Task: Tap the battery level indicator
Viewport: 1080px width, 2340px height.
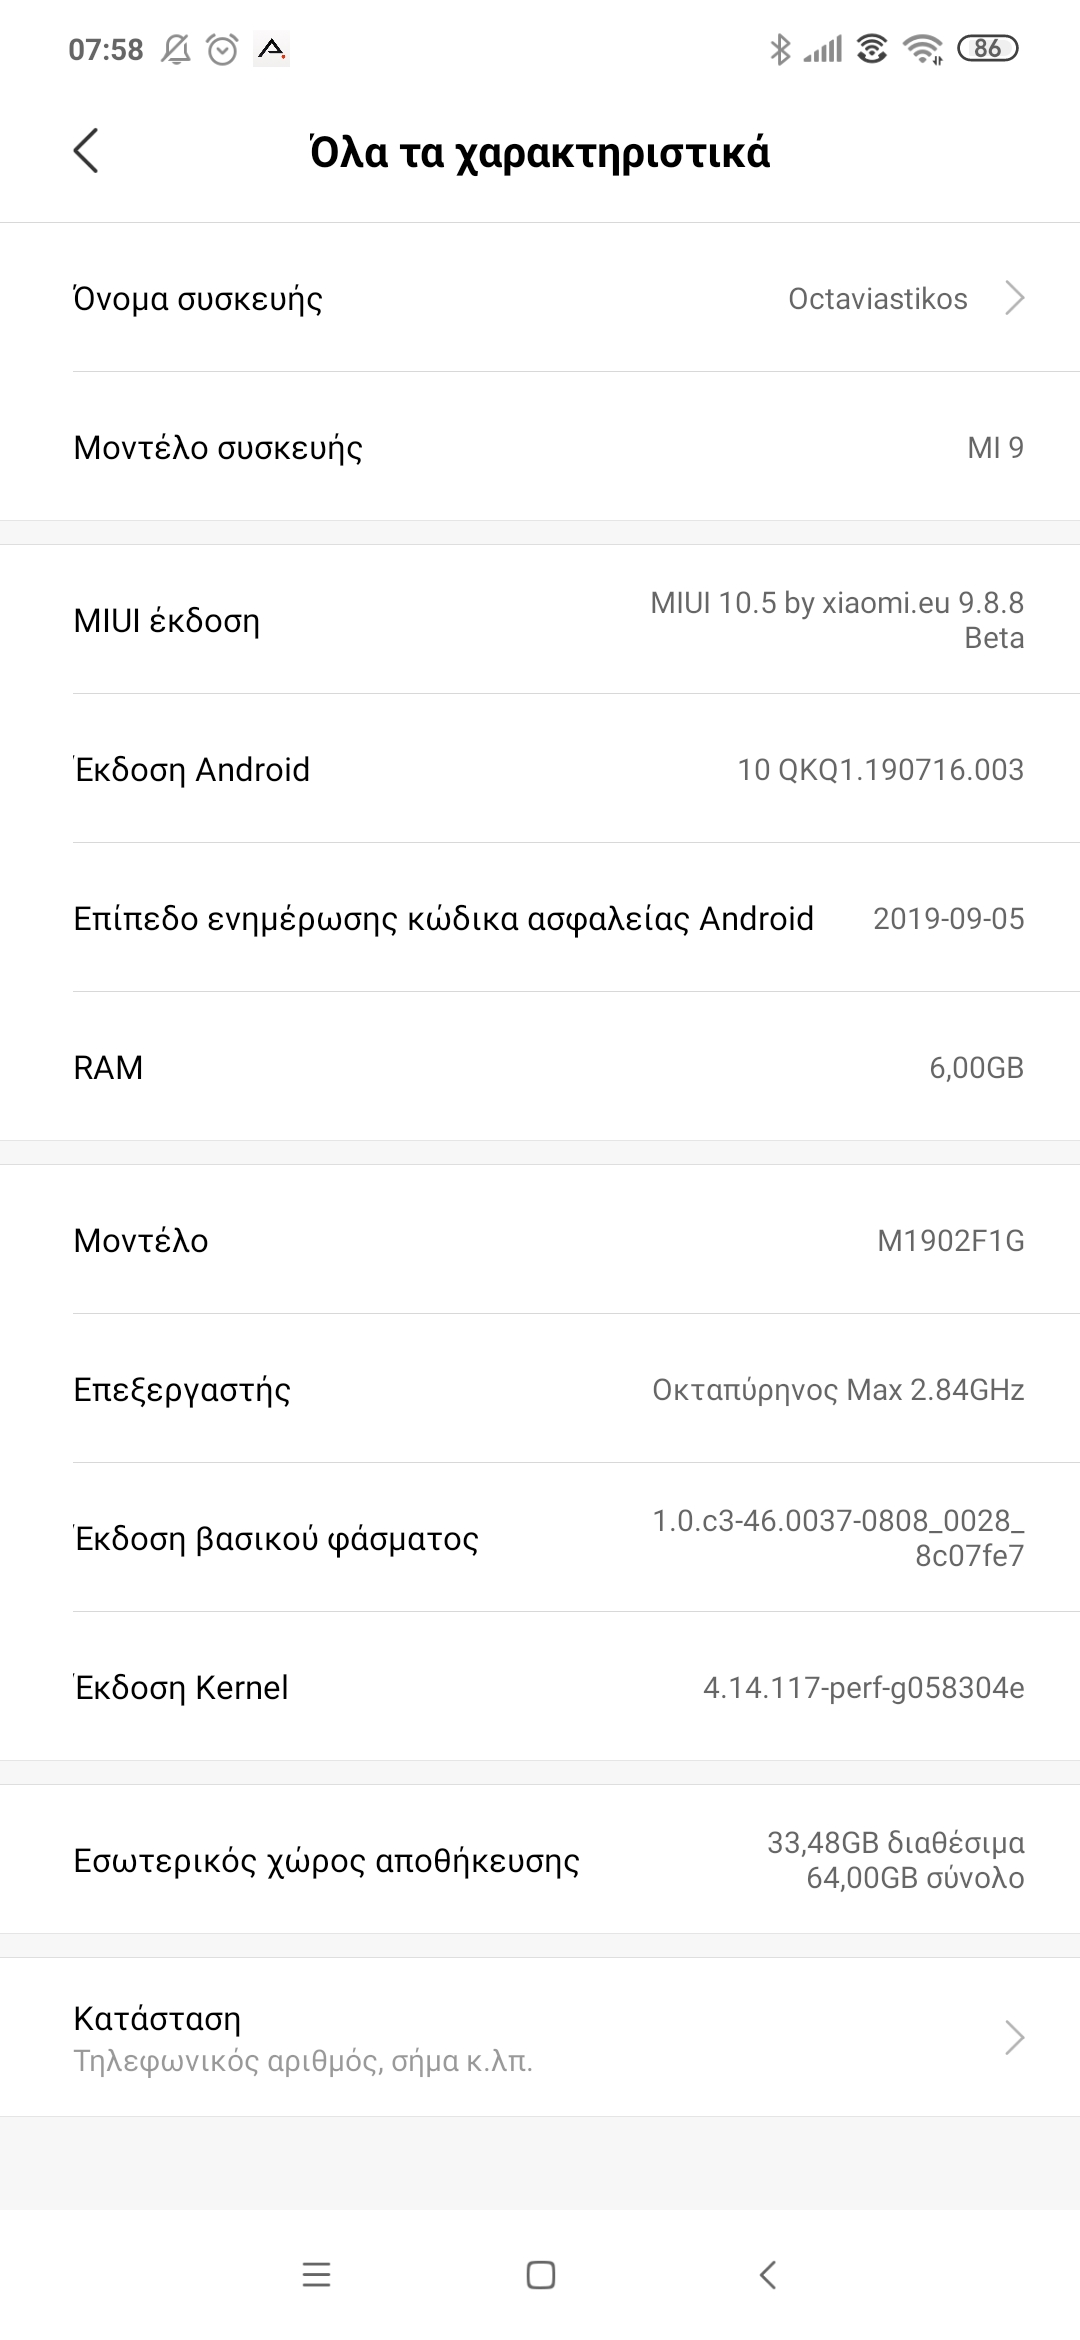Action: (x=987, y=49)
